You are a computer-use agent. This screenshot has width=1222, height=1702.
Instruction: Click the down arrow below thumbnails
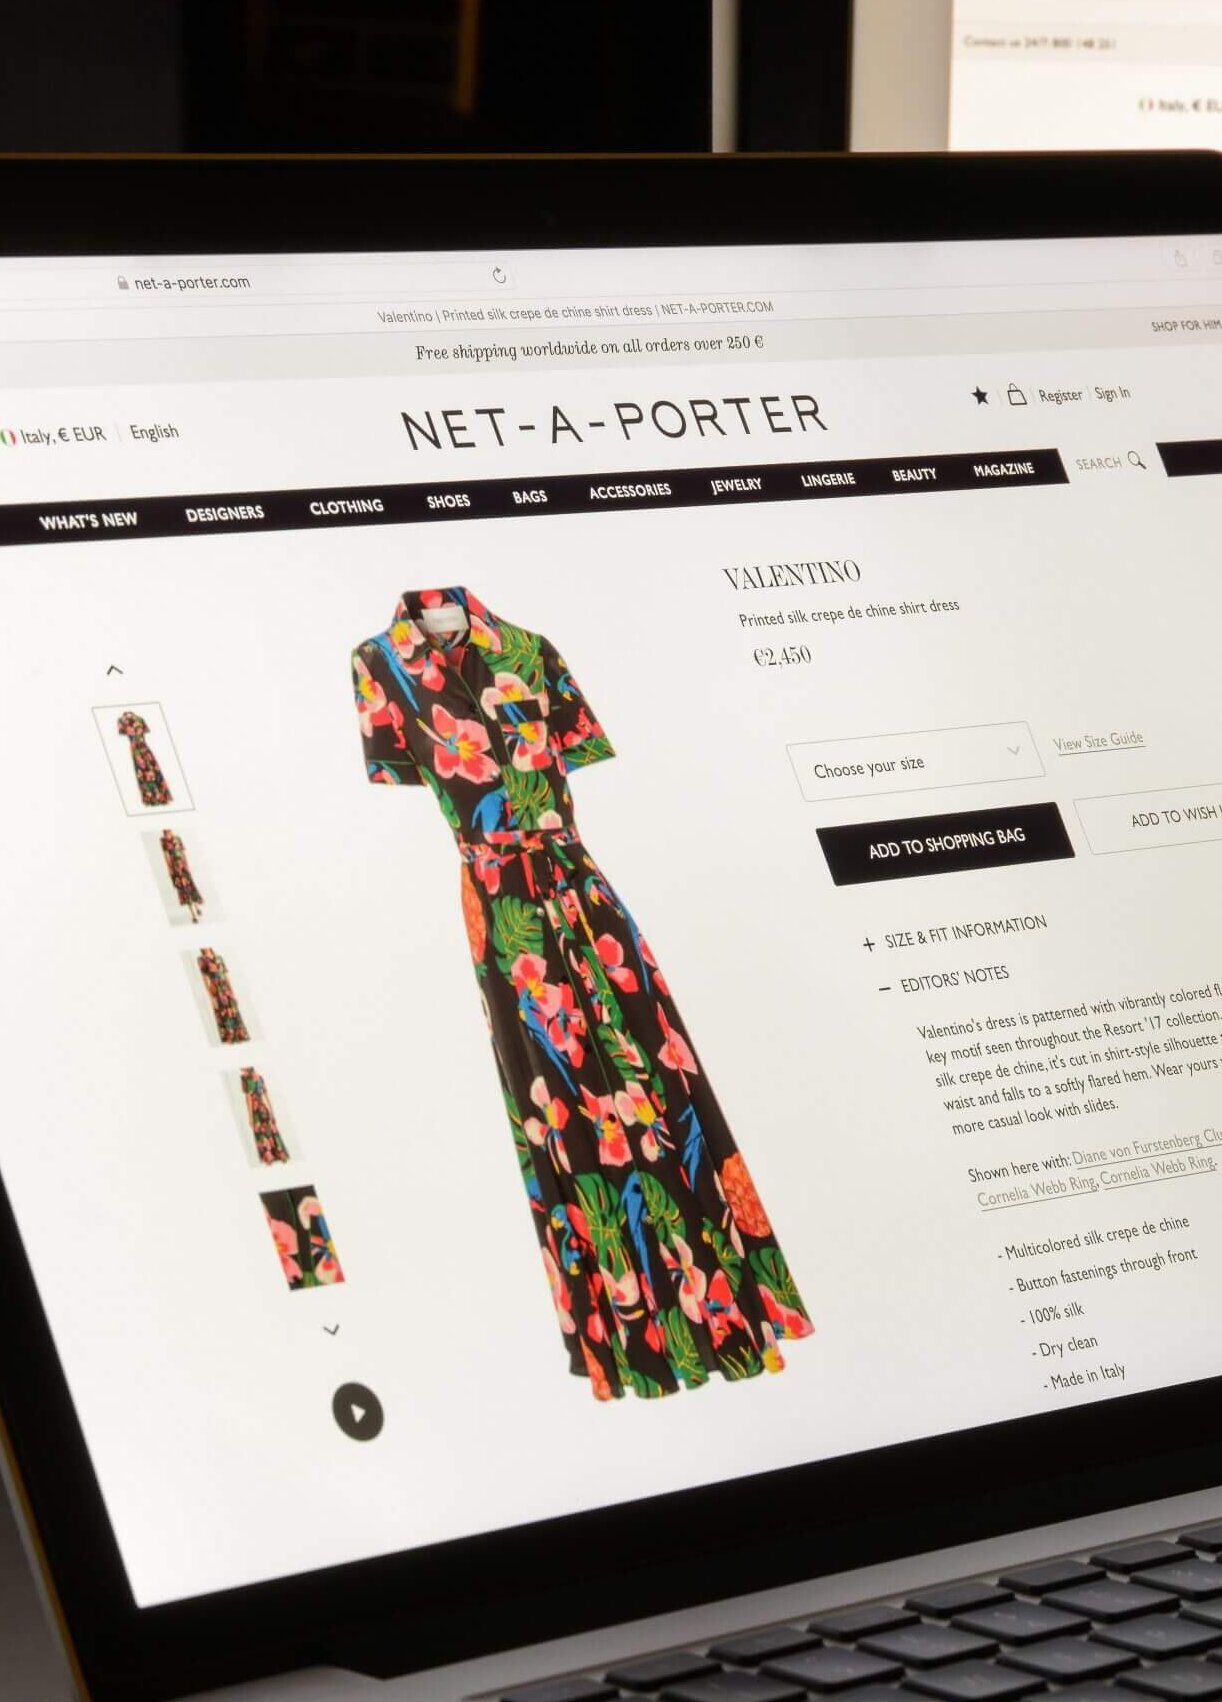click(332, 1329)
